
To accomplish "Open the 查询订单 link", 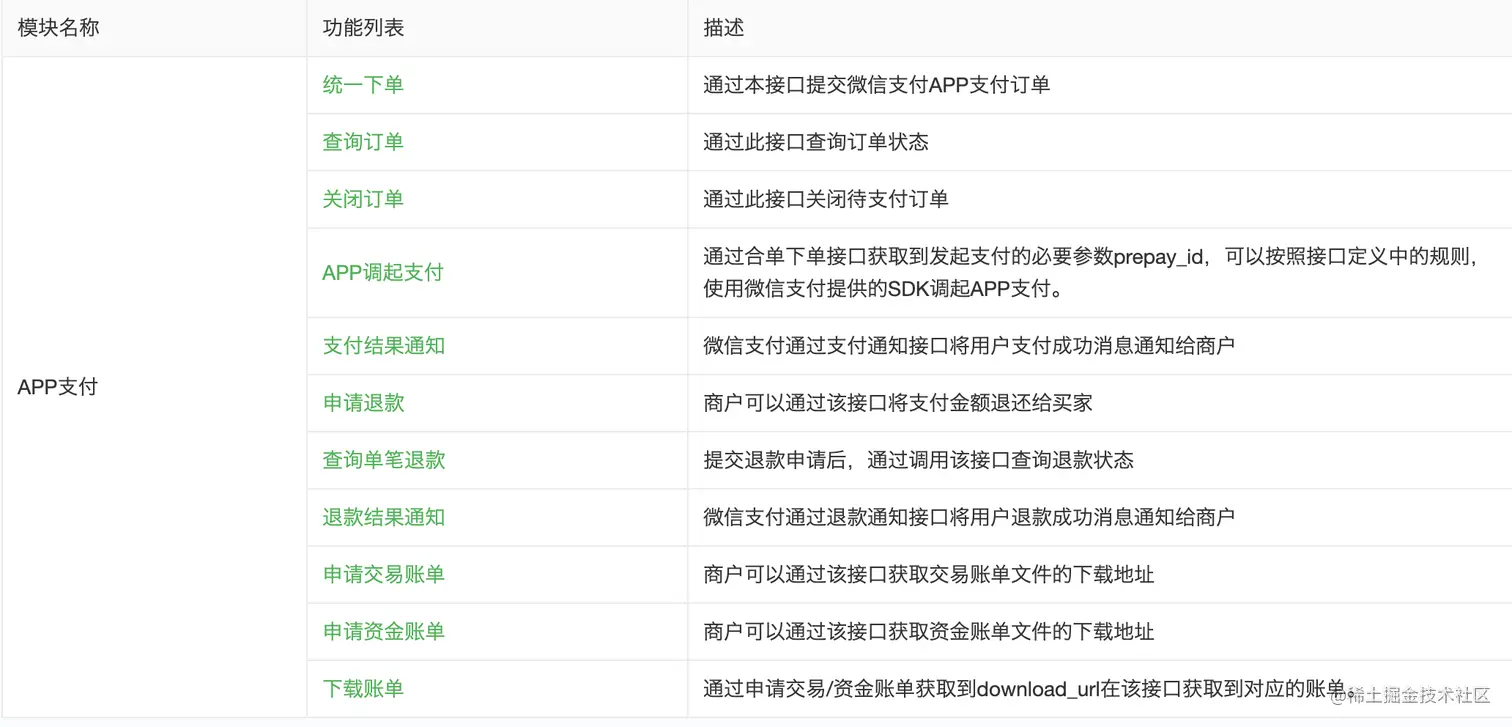I will click(x=363, y=142).
